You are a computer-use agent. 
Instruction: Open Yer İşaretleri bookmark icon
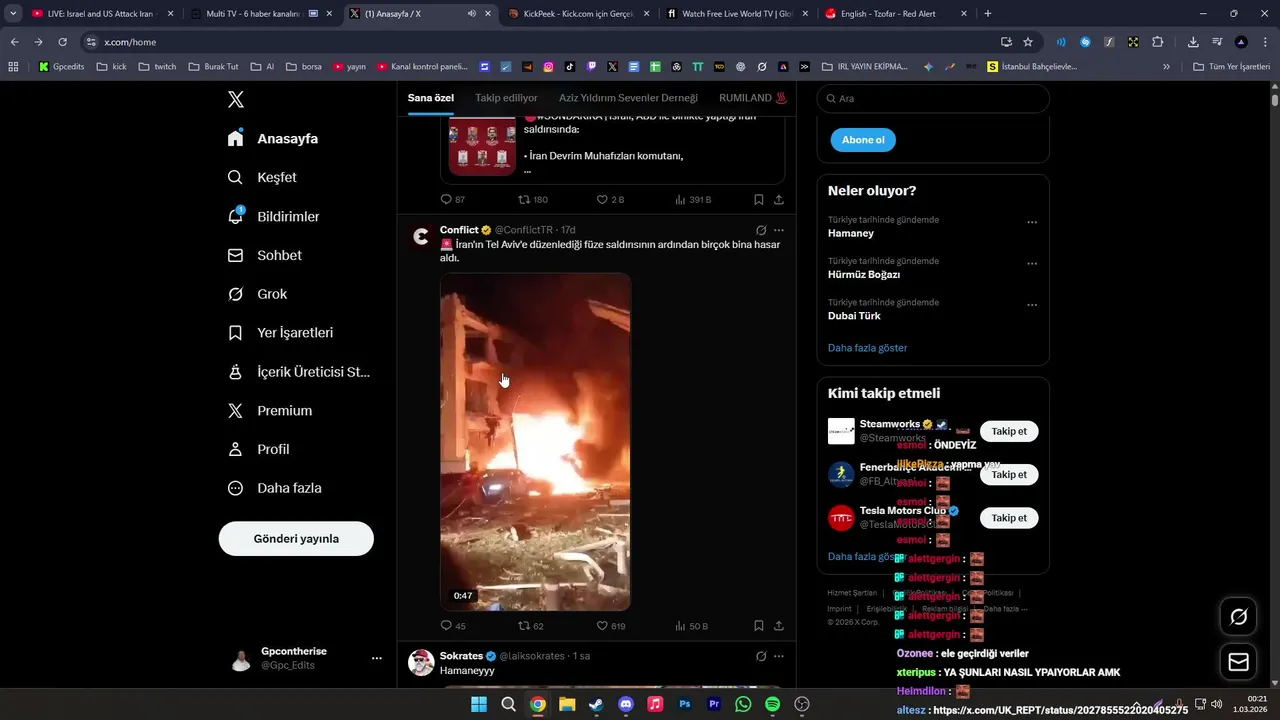click(x=235, y=332)
